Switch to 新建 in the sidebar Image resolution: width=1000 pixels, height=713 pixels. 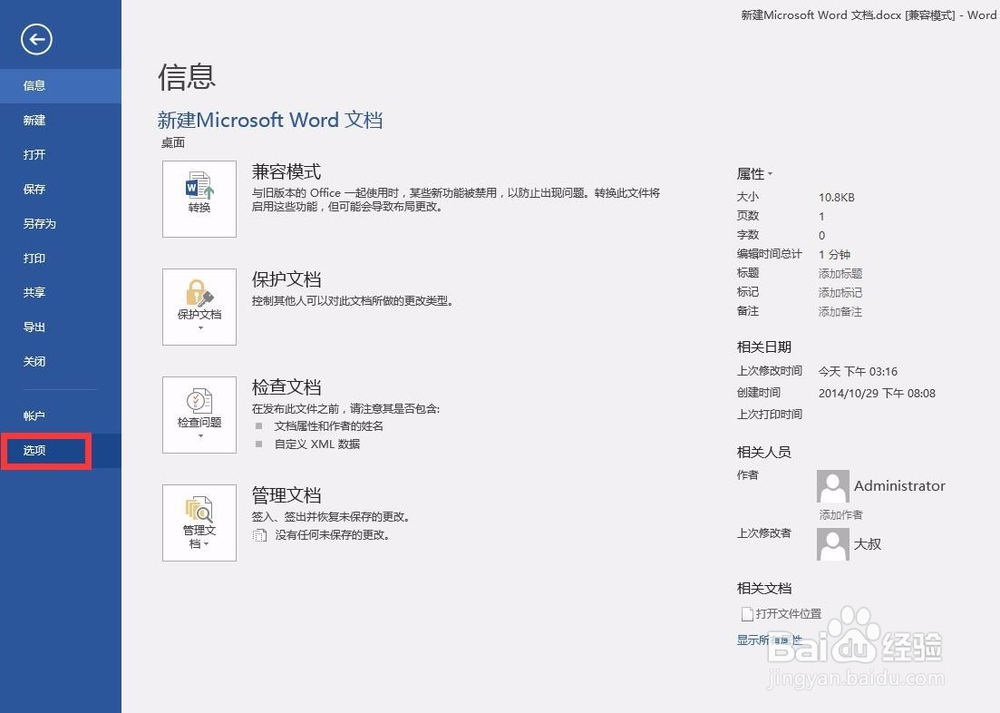[x=33, y=120]
